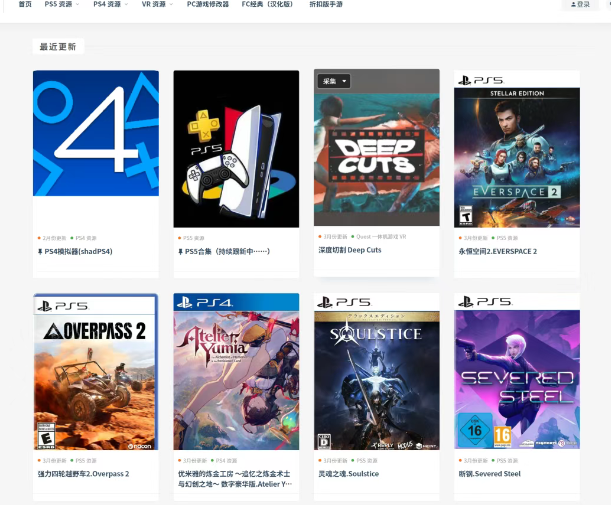Screen dimensions: 611x505
Task: Open the Overpass 2 cover image
Action: click(96, 371)
